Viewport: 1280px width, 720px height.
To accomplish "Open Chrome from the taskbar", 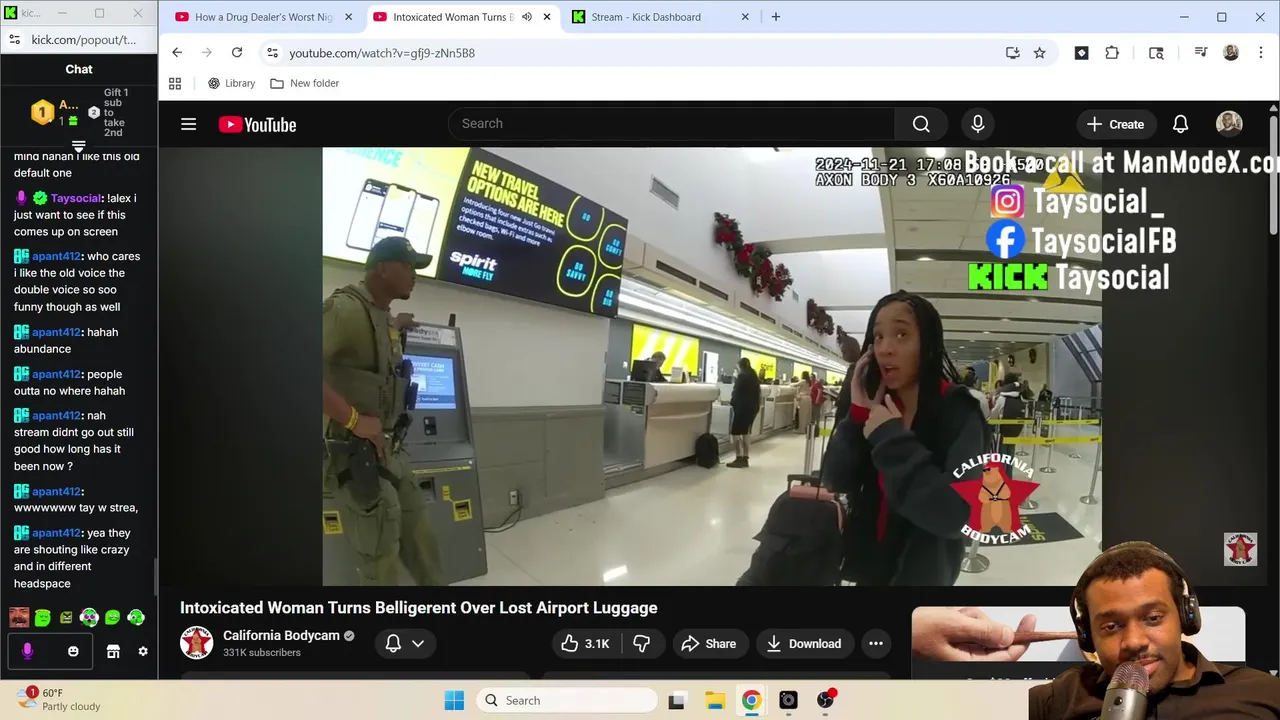I will point(751,700).
